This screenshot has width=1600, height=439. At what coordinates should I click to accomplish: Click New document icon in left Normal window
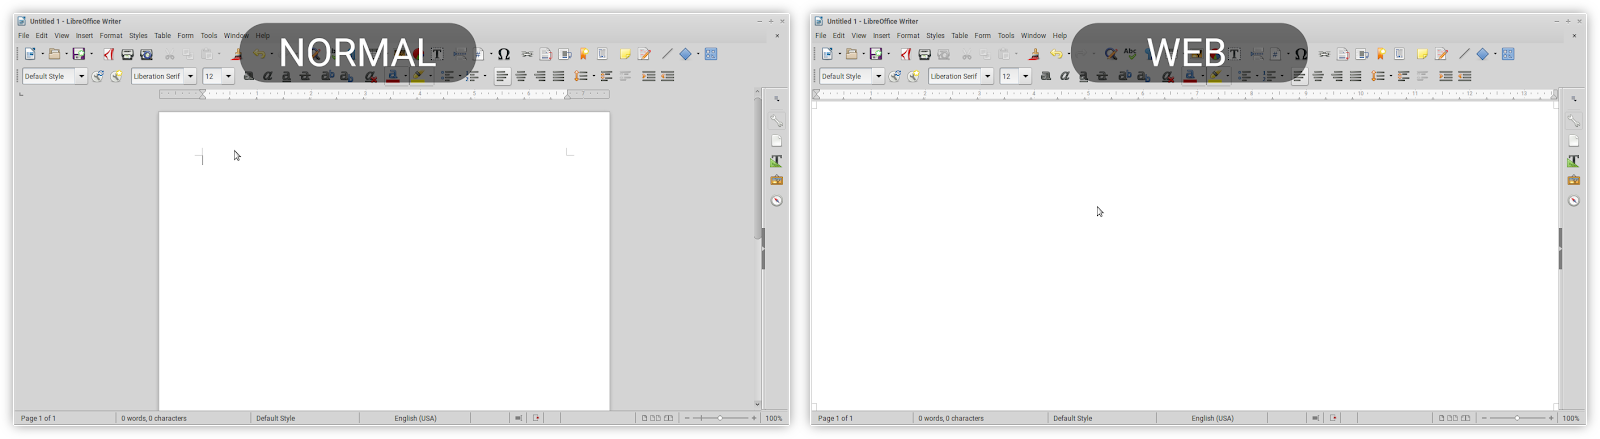coord(30,54)
